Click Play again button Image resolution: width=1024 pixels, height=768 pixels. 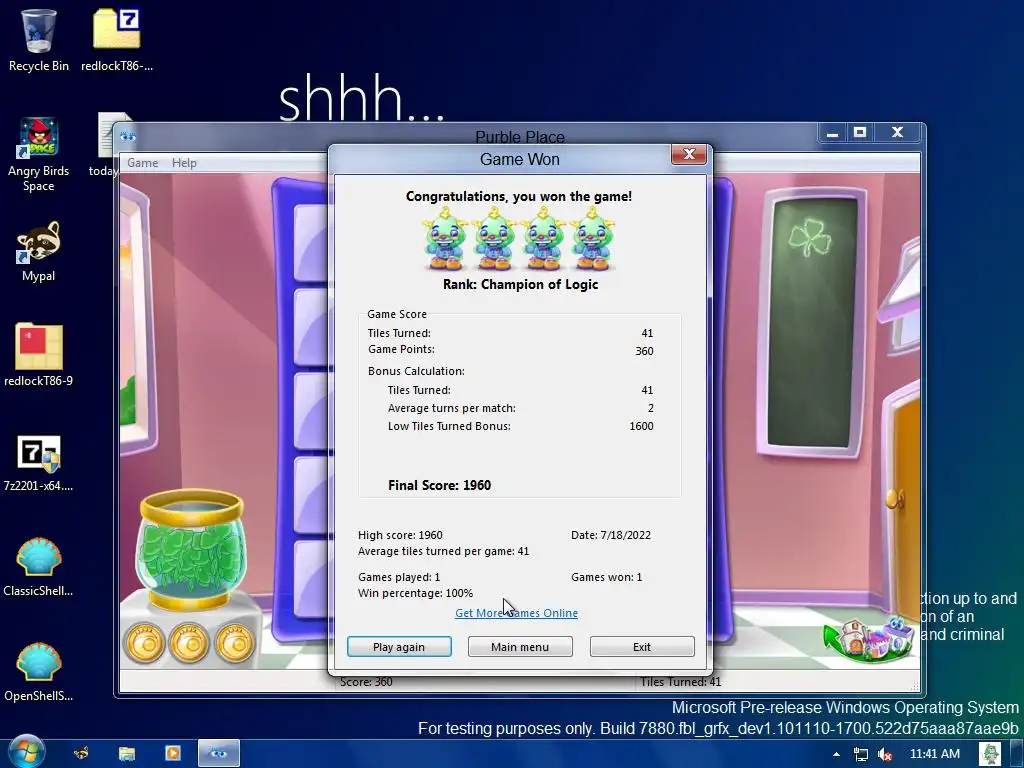(x=399, y=647)
